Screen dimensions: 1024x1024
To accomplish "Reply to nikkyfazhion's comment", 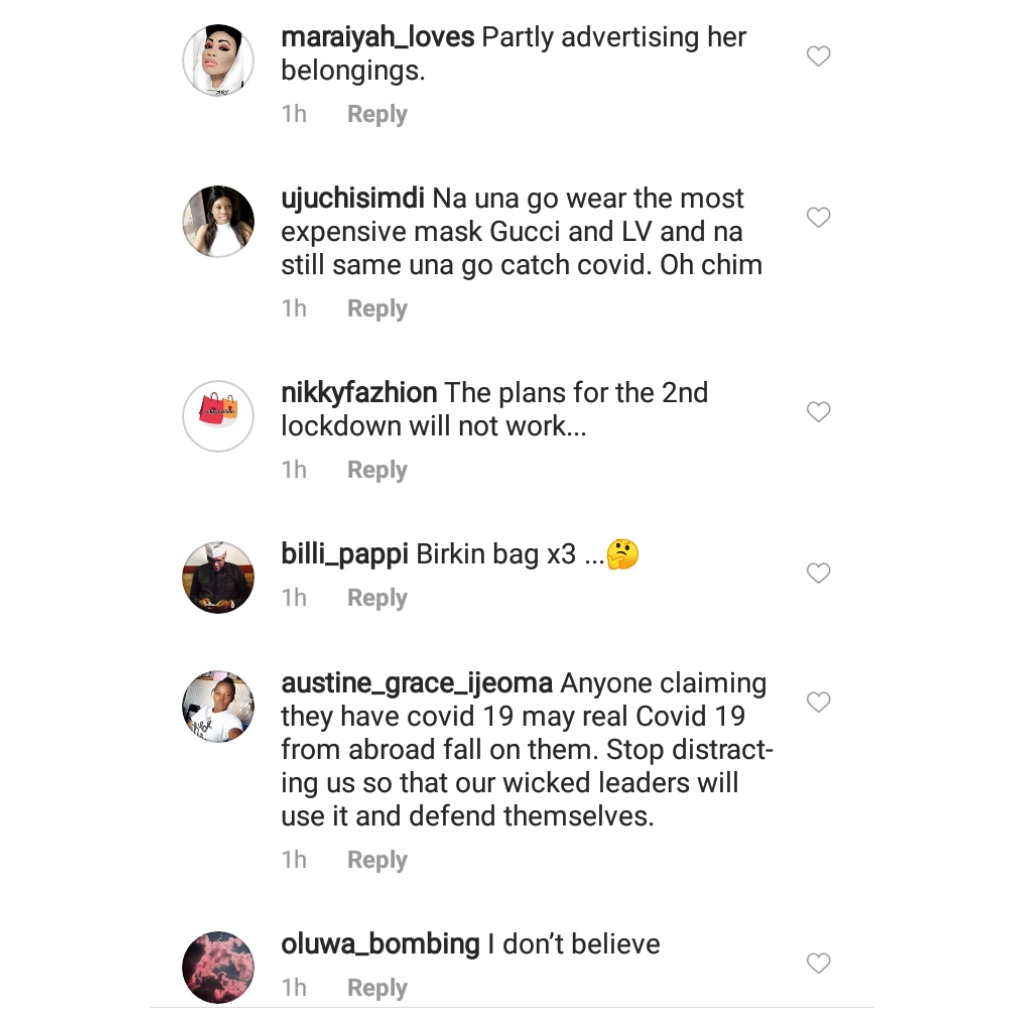I will pyautogui.click(x=377, y=468).
